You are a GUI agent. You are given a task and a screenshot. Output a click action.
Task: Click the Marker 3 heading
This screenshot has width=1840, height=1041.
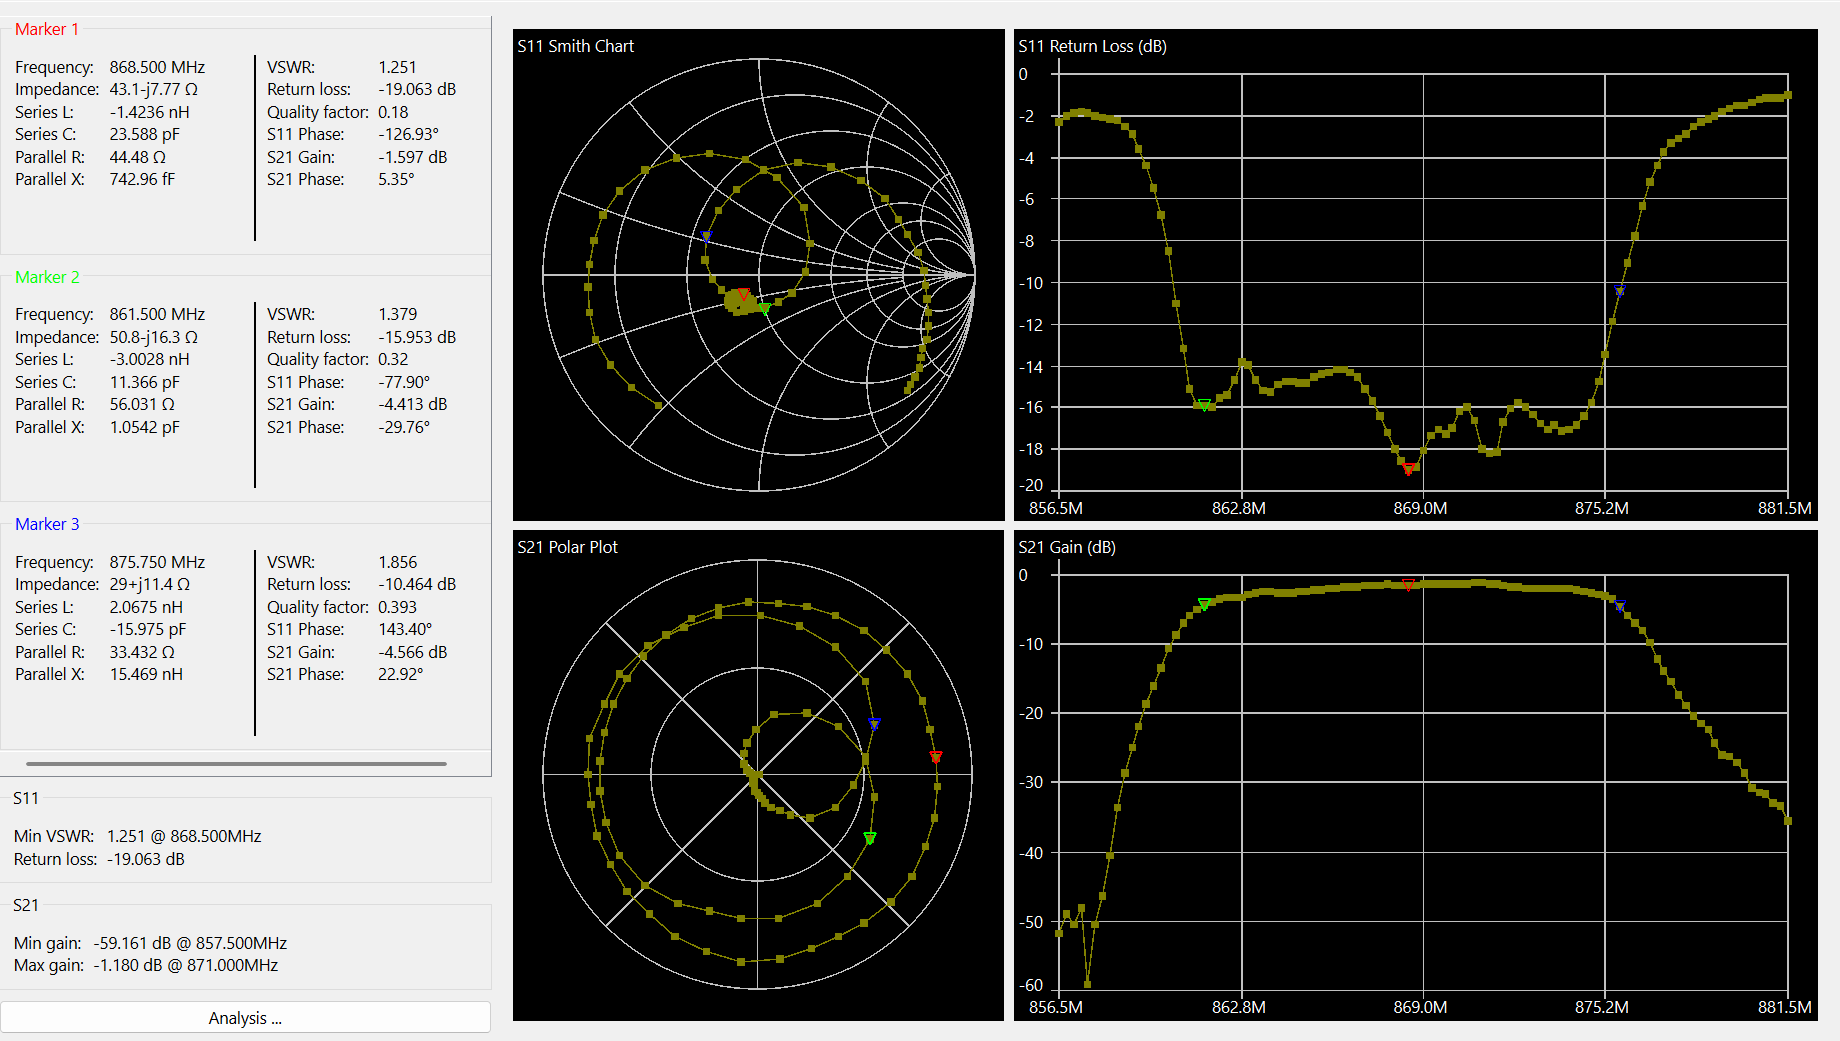click(x=47, y=524)
